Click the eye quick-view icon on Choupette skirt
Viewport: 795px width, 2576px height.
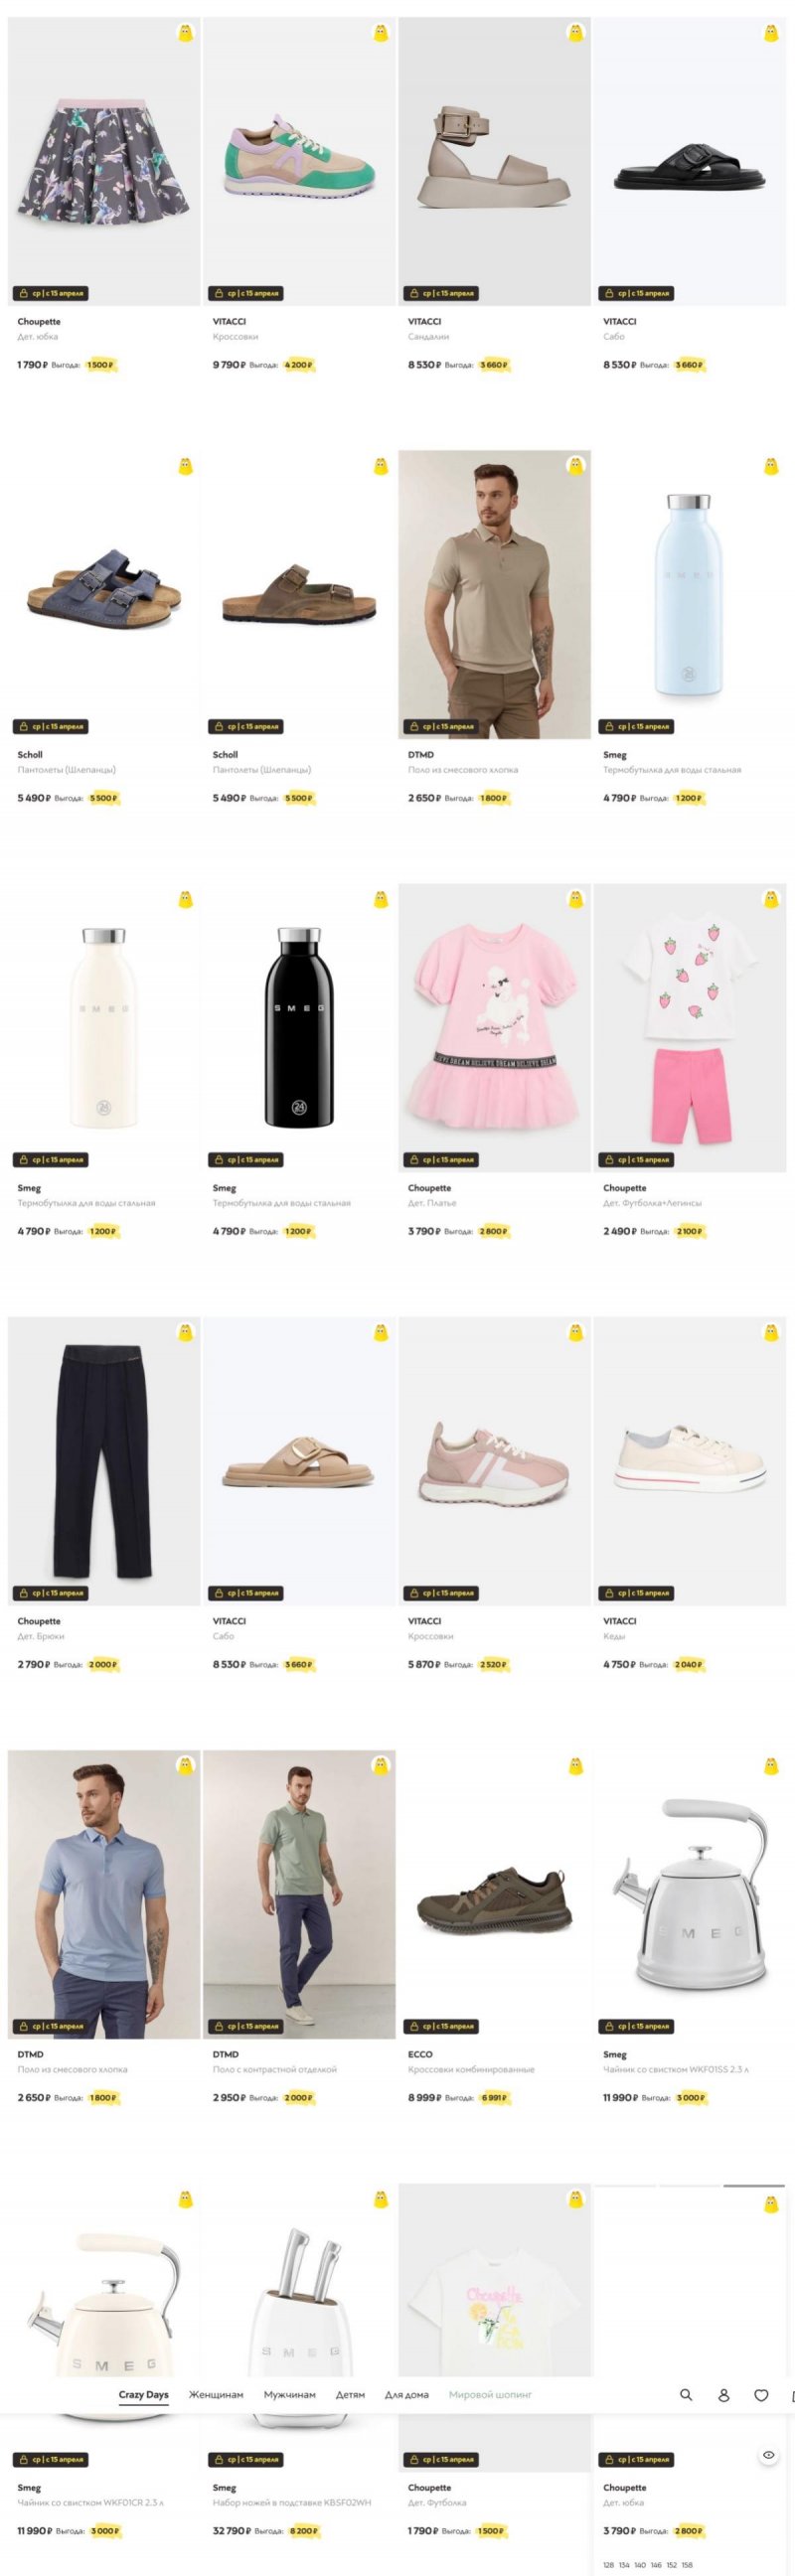click(768, 2455)
